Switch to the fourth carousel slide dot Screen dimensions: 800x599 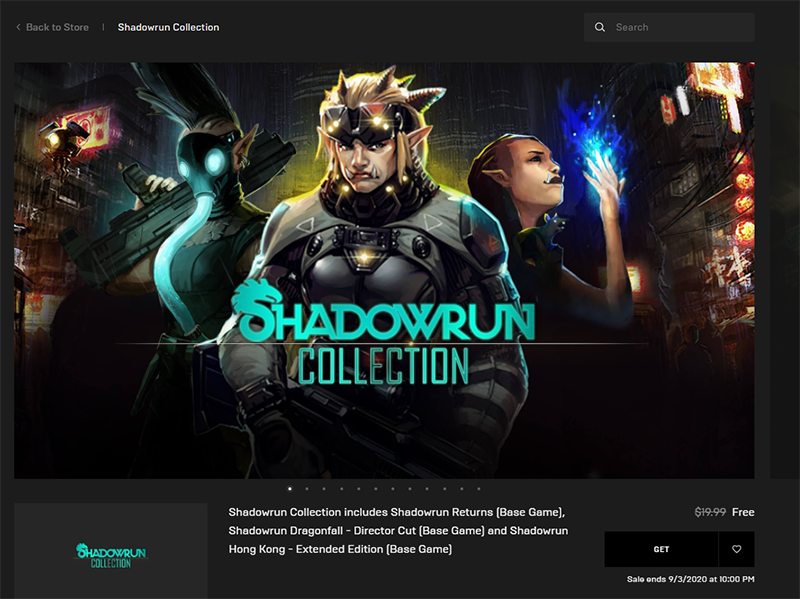coord(341,489)
